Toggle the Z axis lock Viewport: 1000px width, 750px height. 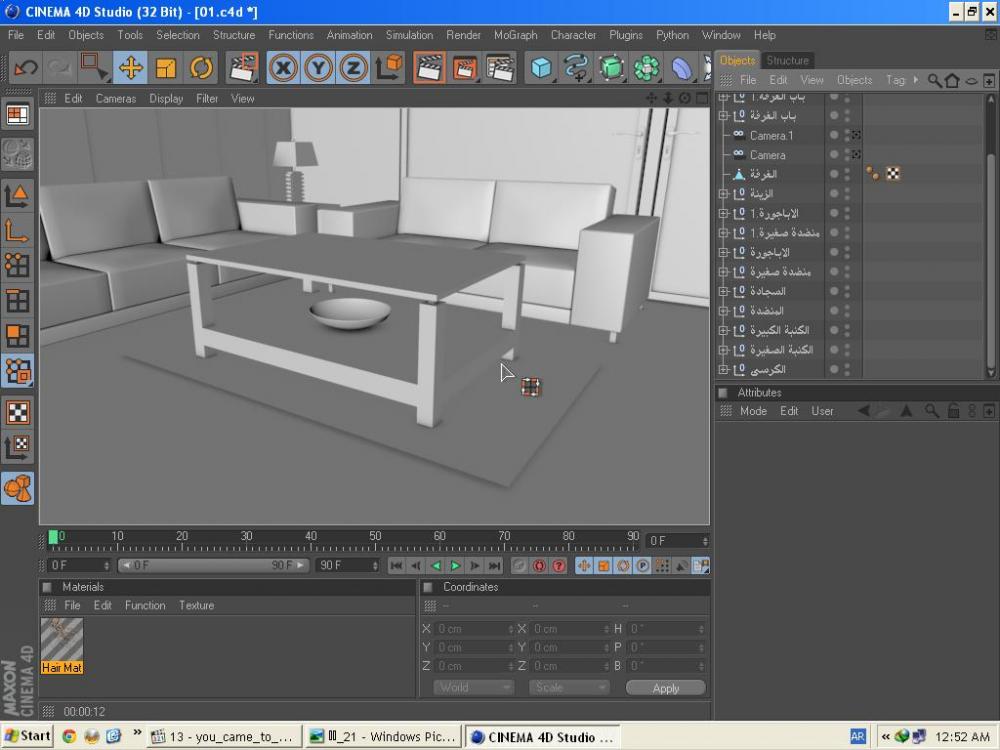pos(353,68)
